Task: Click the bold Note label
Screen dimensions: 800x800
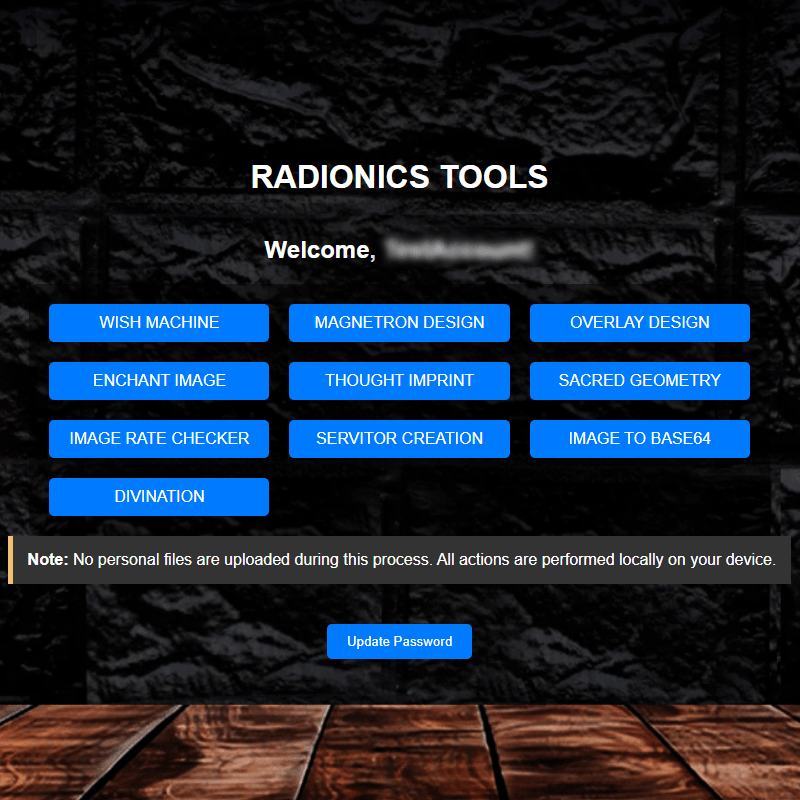Action: [x=47, y=560]
